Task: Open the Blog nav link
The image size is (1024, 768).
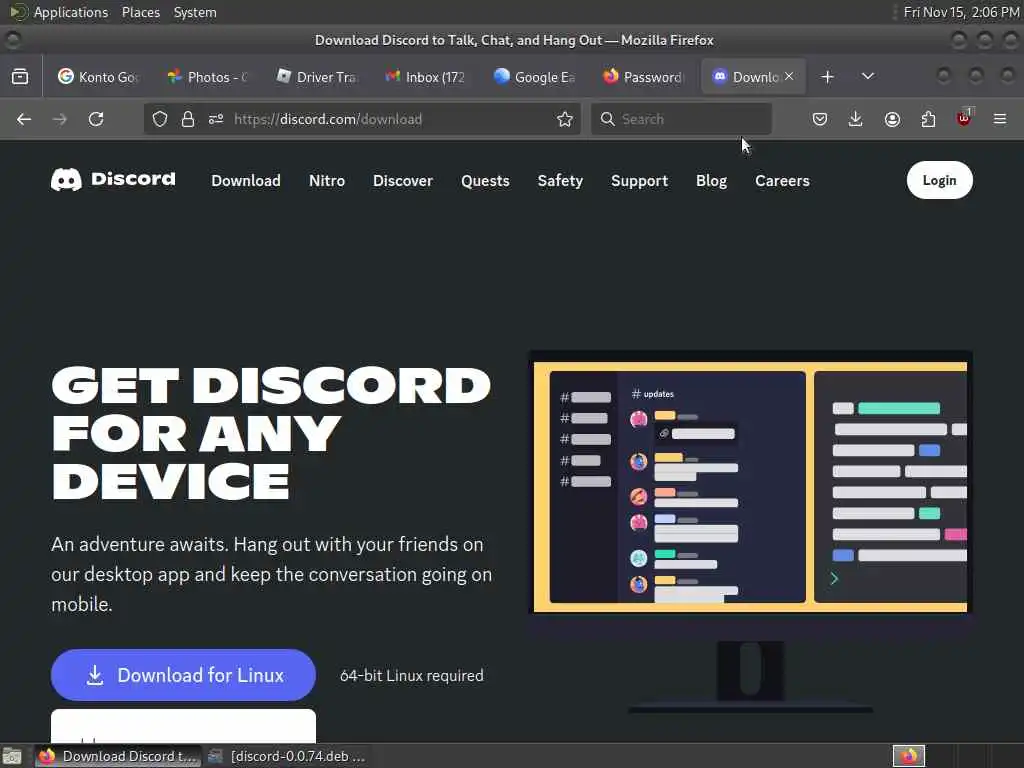Action: tap(711, 181)
